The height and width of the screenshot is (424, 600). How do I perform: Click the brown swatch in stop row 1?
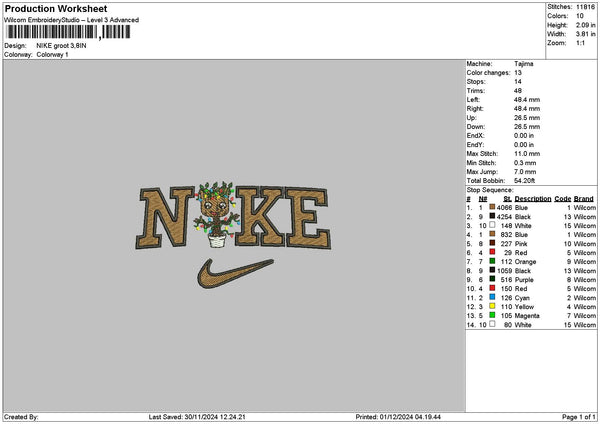click(492, 207)
